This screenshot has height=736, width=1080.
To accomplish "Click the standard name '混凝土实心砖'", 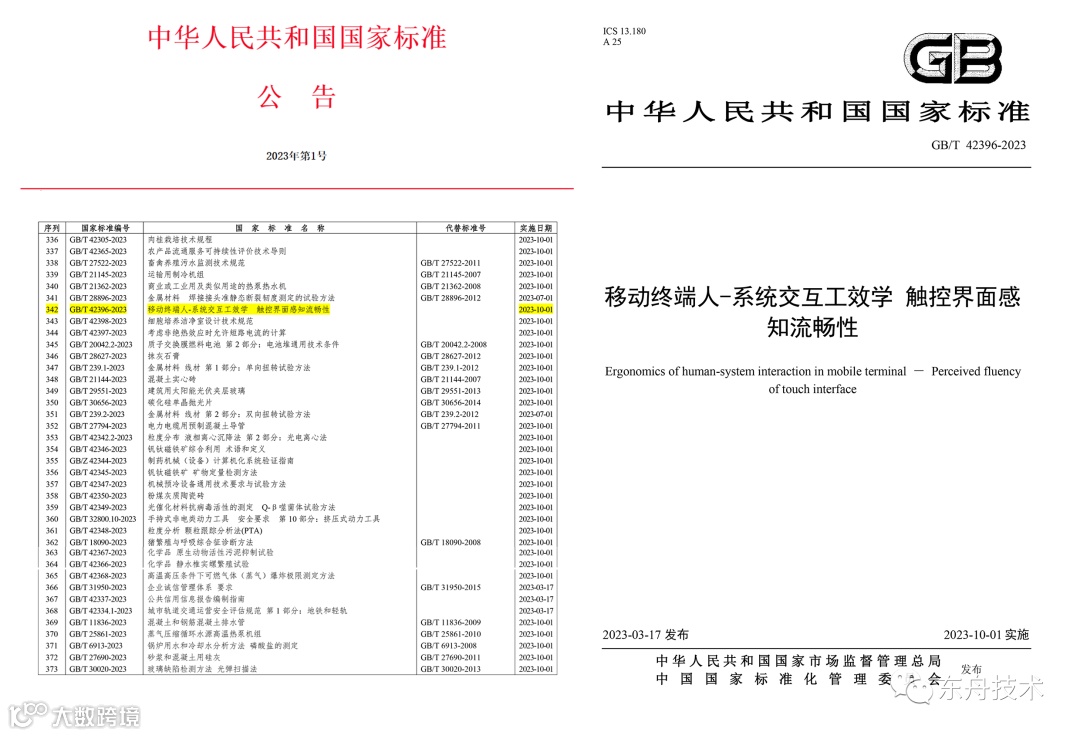I will click(x=172, y=380).
